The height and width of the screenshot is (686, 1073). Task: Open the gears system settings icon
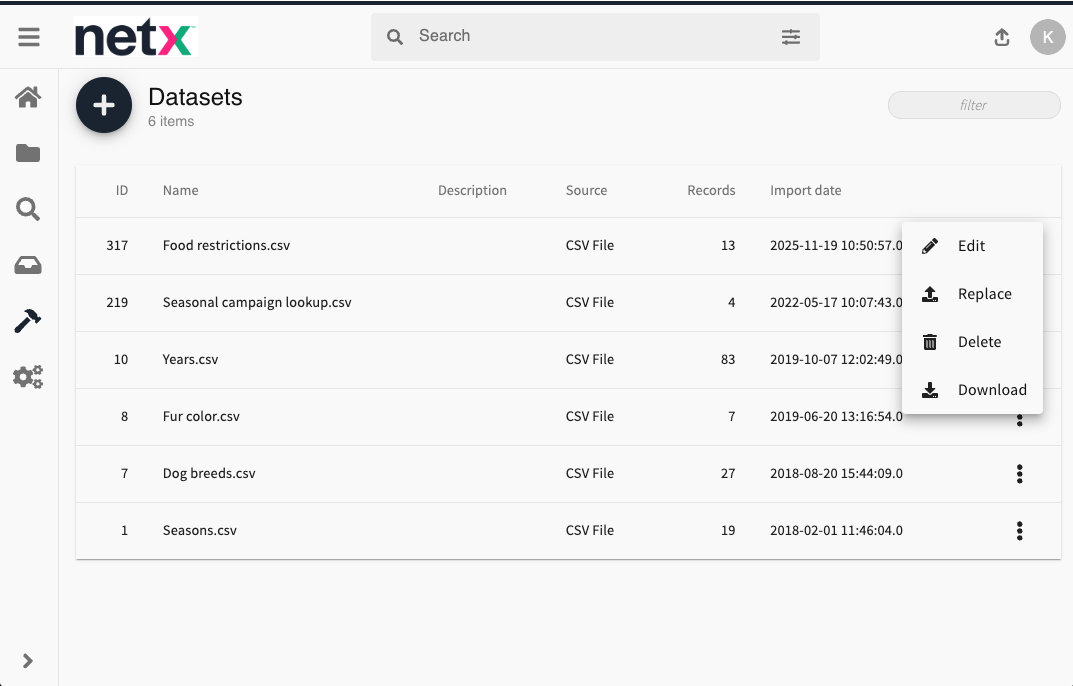click(28, 377)
